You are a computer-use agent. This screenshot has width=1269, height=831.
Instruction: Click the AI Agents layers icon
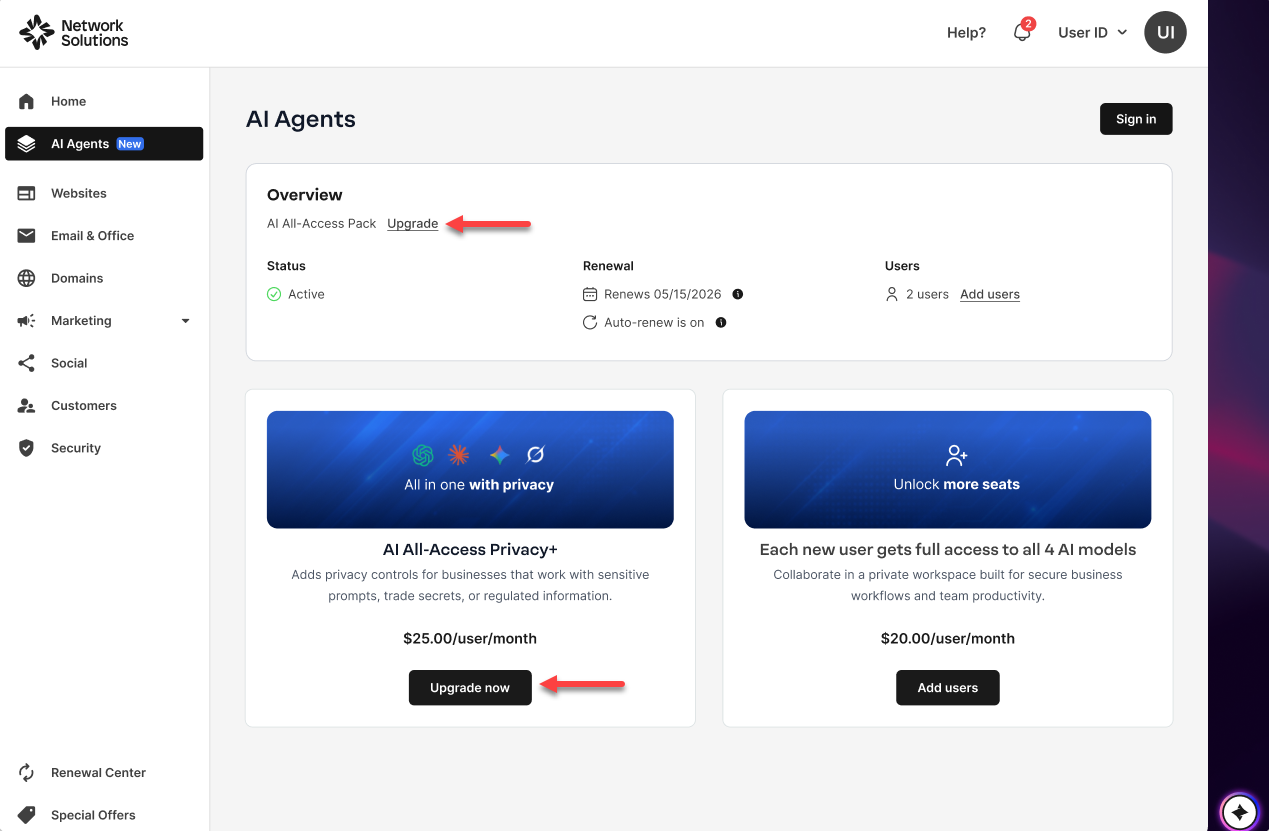[x=27, y=144]
